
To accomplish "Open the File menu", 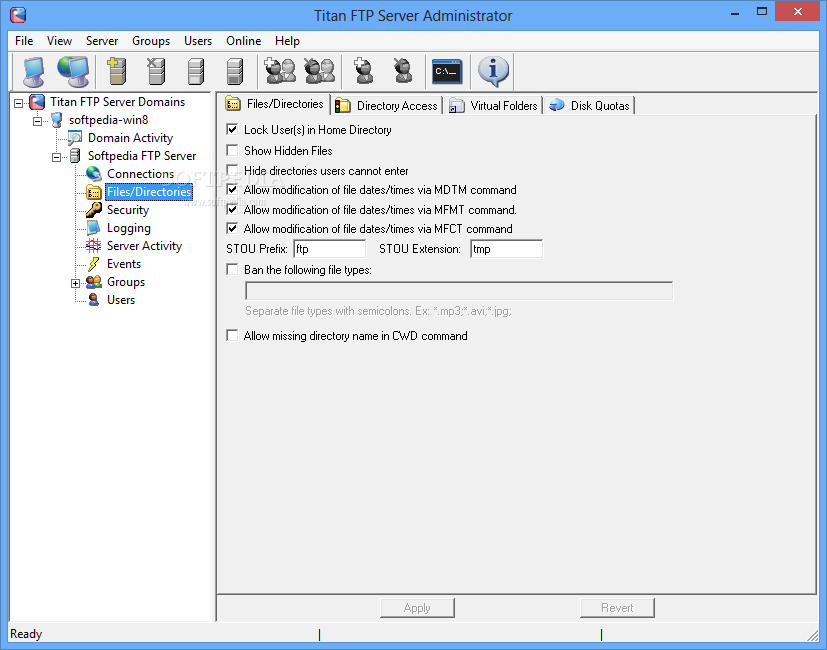I will 24,41.
